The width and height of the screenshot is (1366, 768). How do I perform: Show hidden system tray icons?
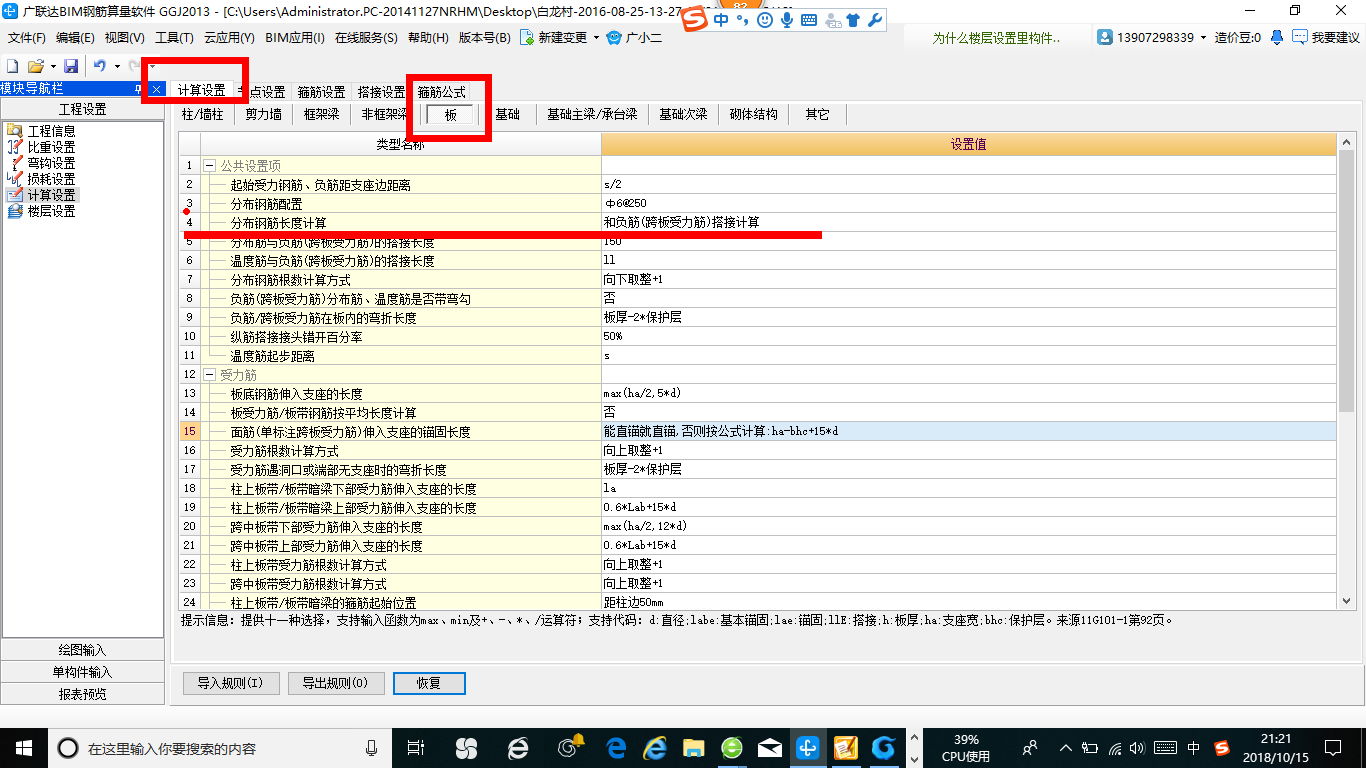[x=1067, y=747]
